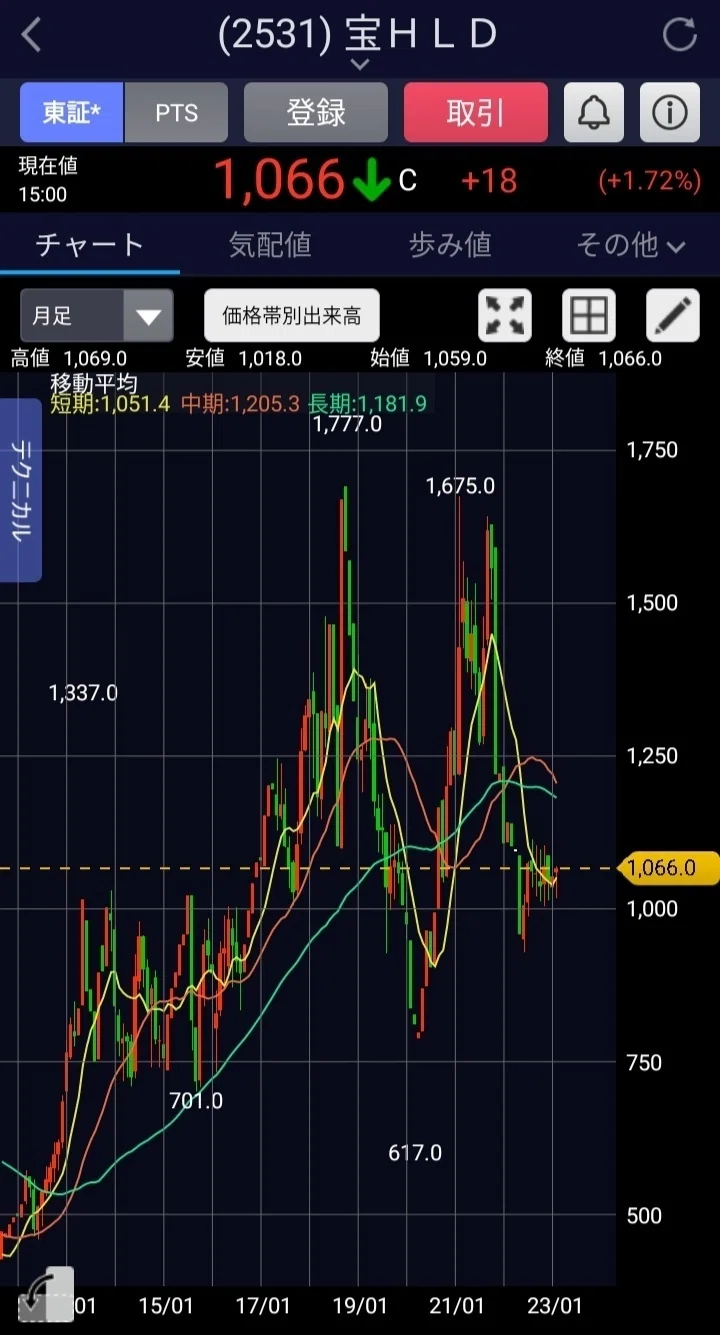Open the chart drawing pencil tool
The image size is (720, 1335).
click(673, 316)
